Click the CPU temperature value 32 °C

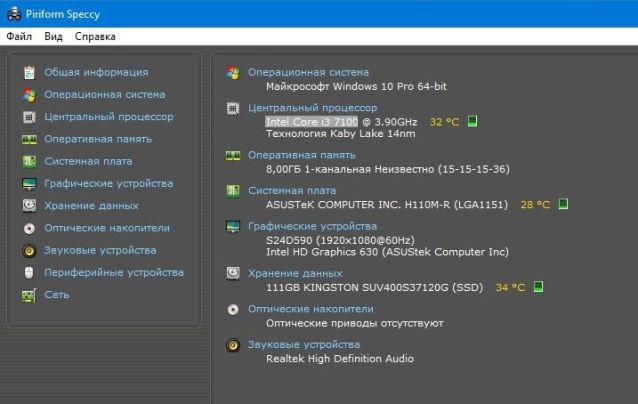click(x=444, y=122)
